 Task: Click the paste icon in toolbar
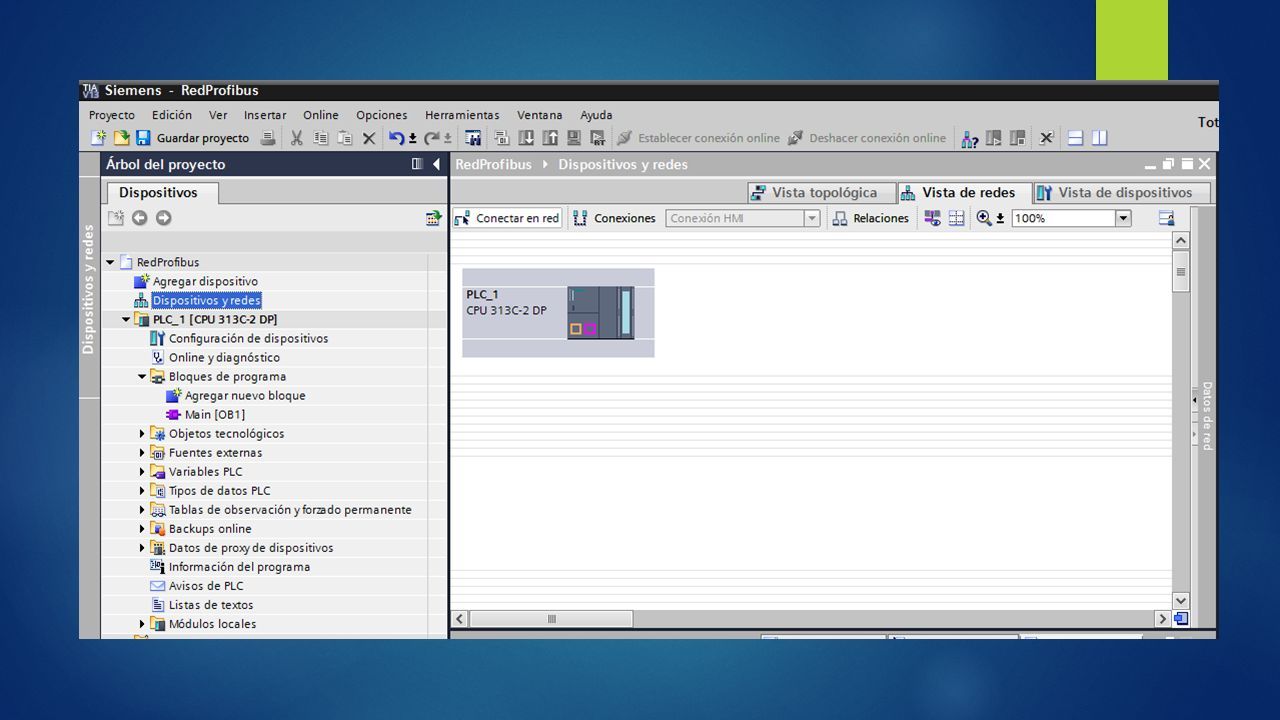pos(345,138)
